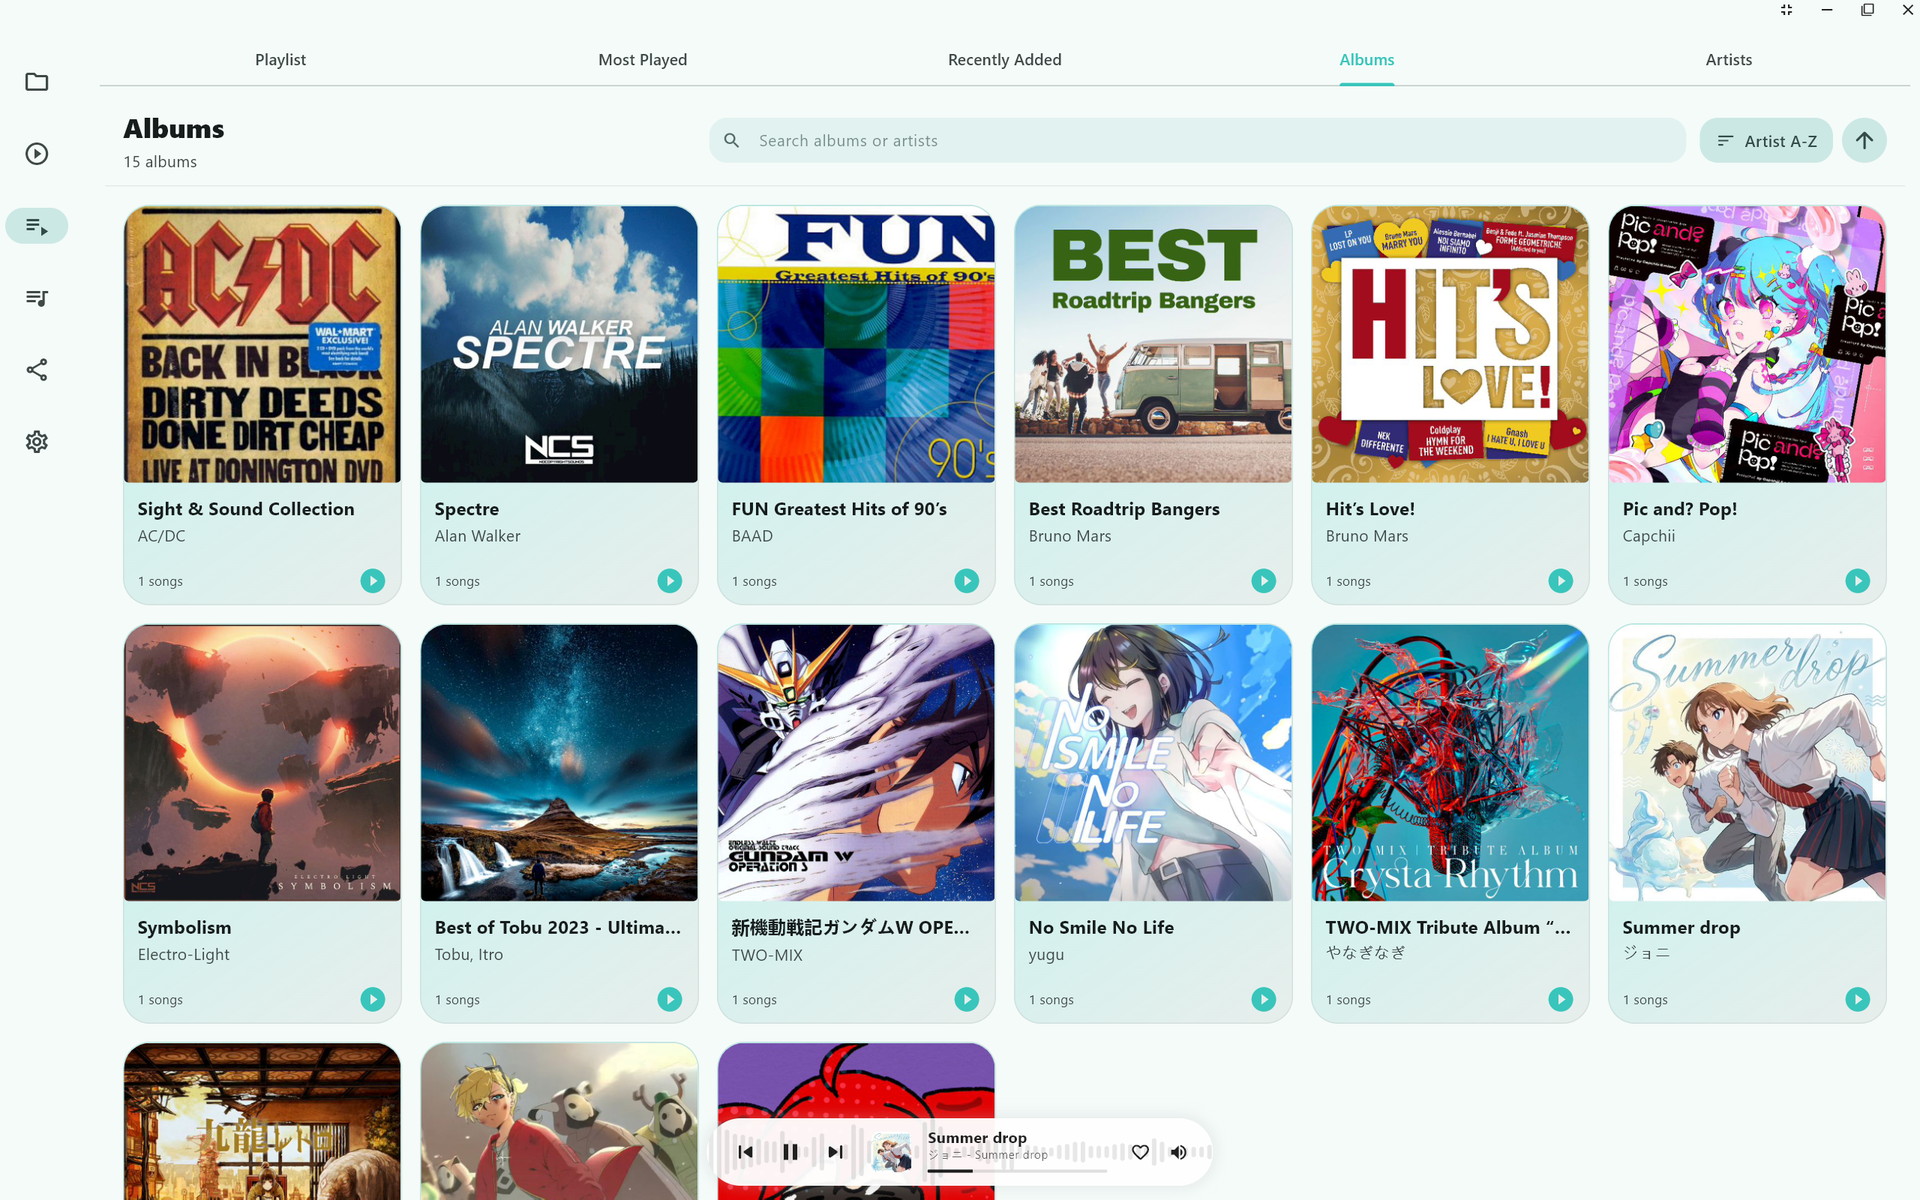Open the Summer drop cover art
Image resolution: width=1920 pixels, height=1200 pixels.
(1747, 763)
